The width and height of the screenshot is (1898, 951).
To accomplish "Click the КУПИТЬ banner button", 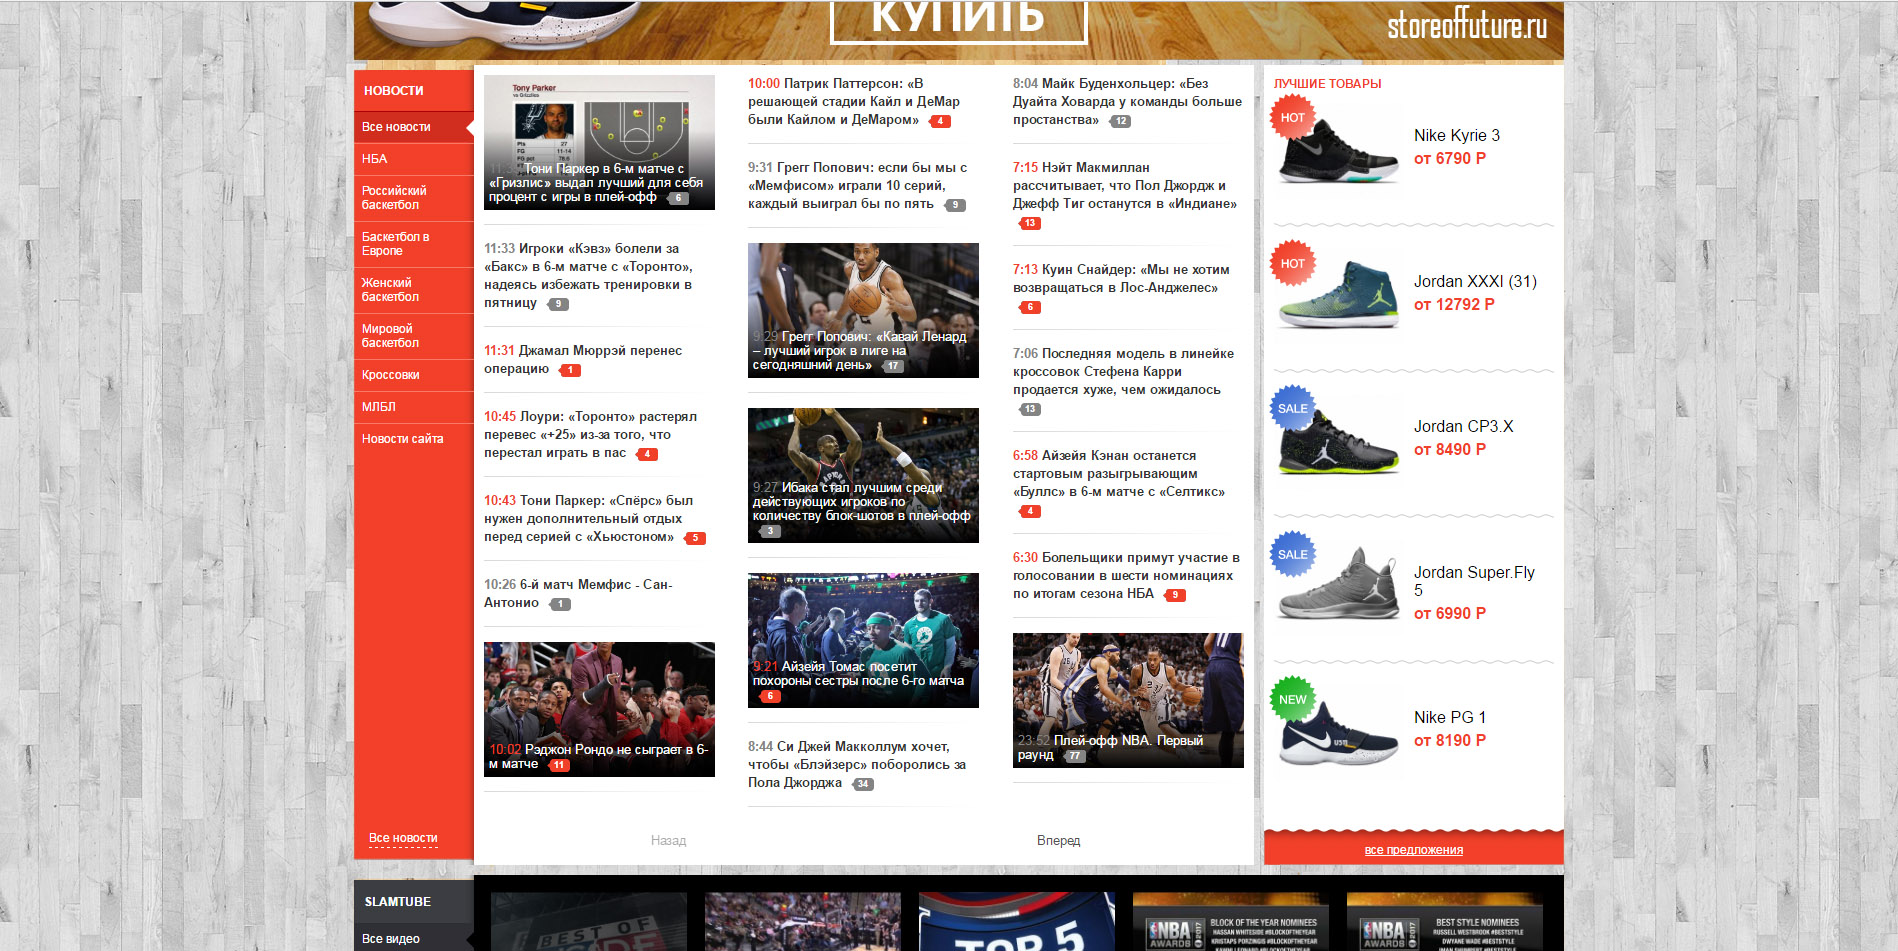I will pos(958,20).
